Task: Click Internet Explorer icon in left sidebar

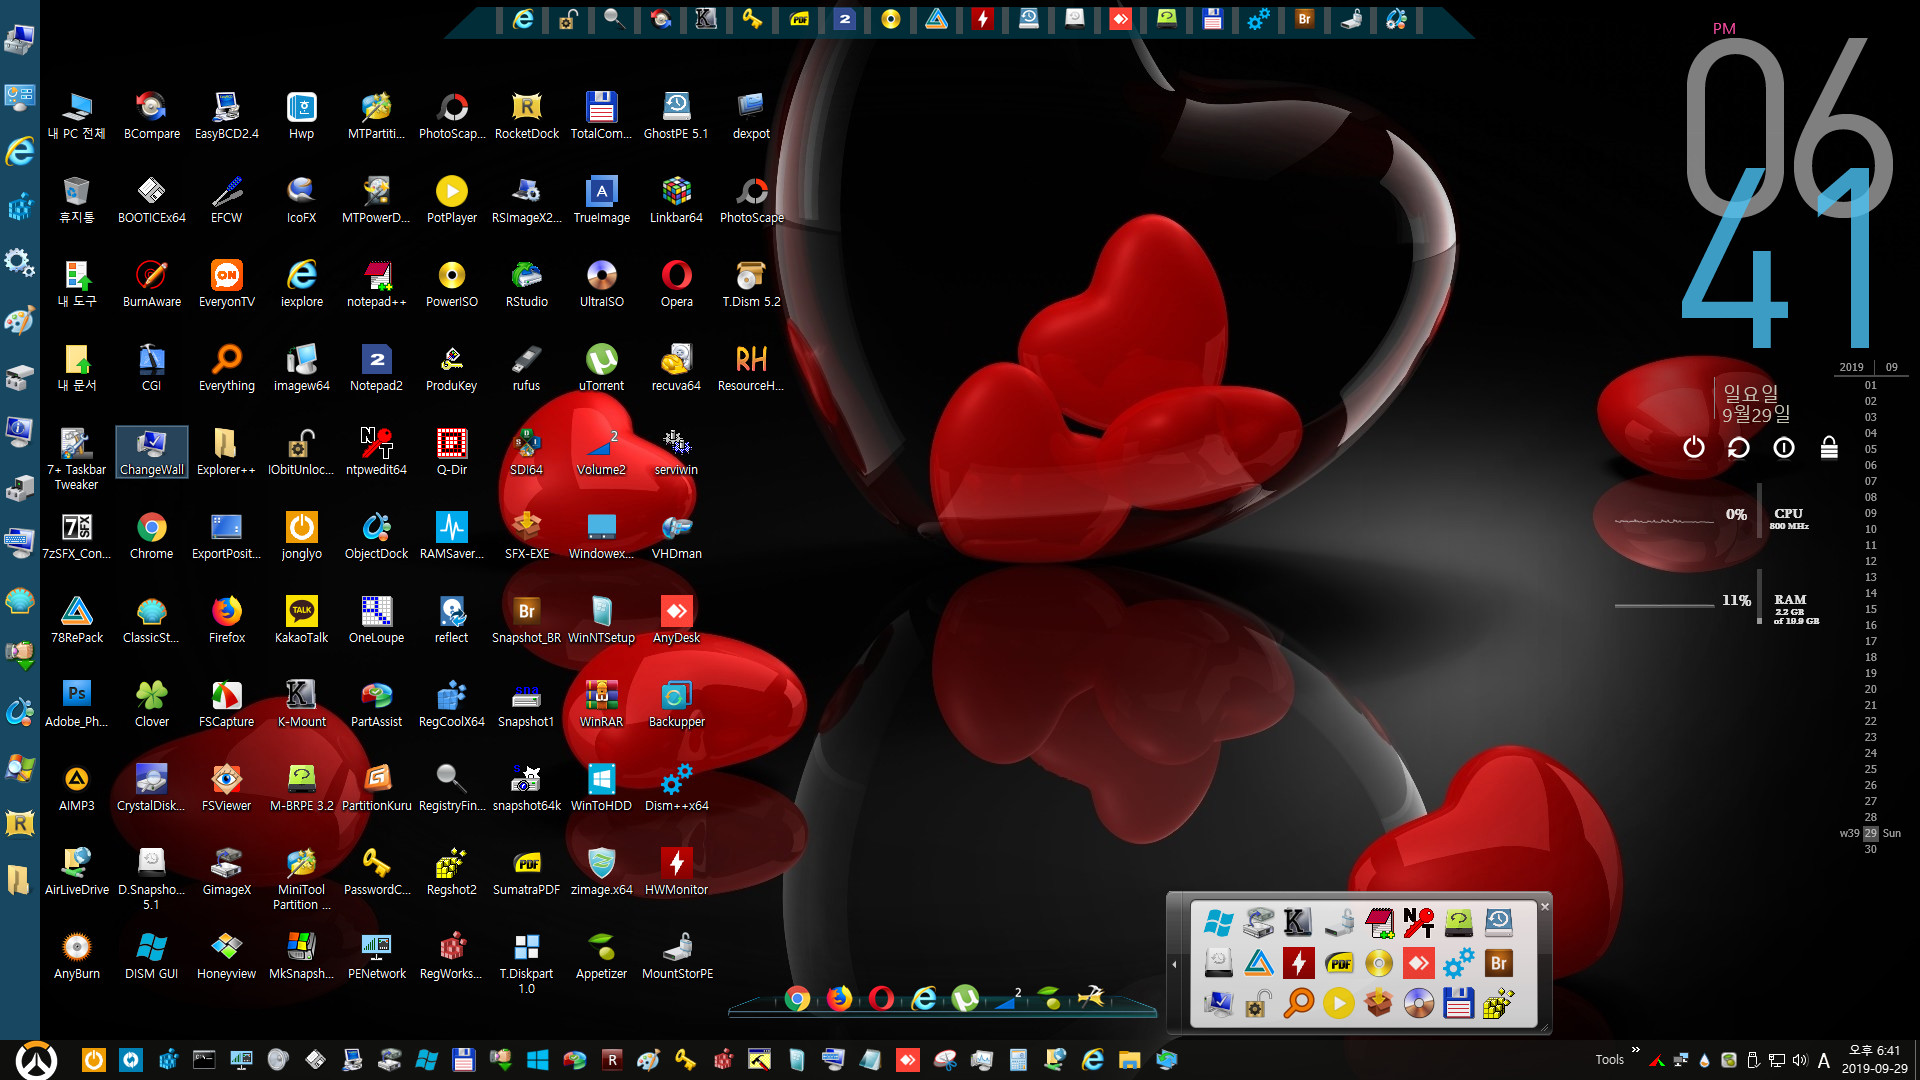Action: coord(19,151)
